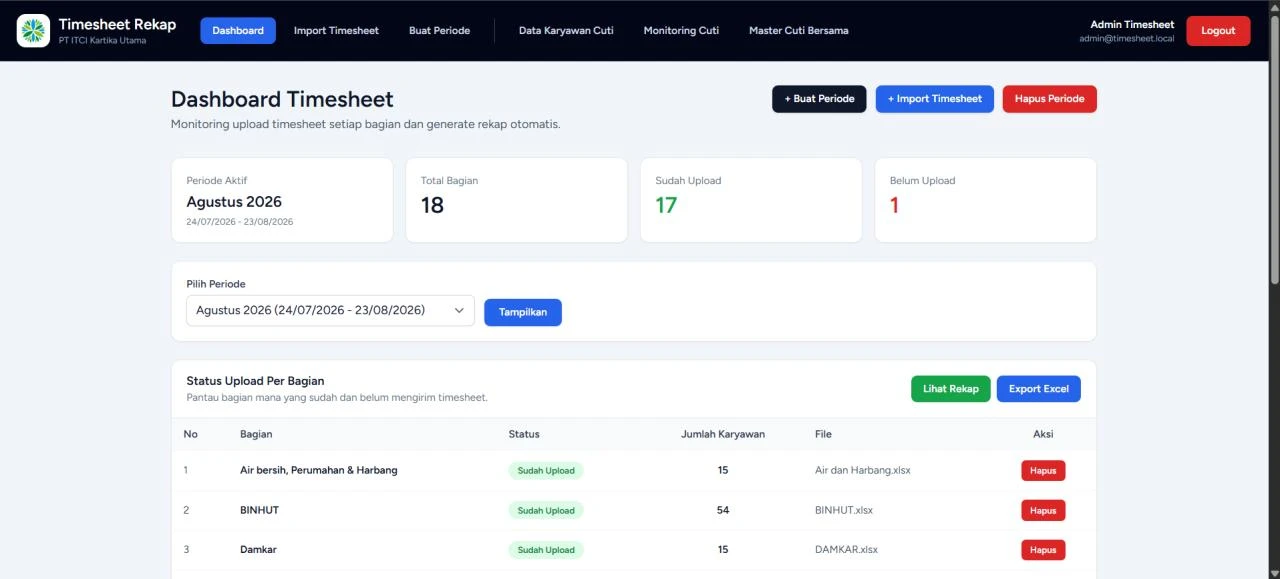
Task: Expand the Pilih Periode dropdown
Action: 330,311
